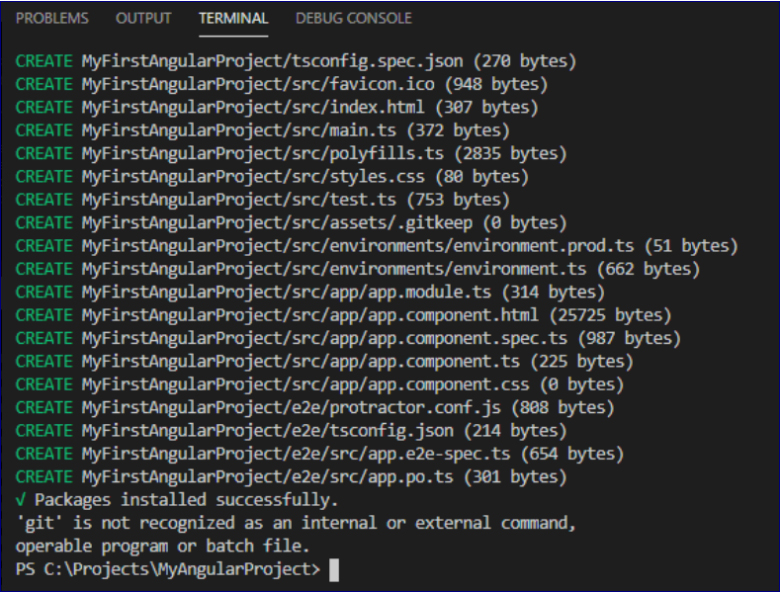This screenshot has width=780, height=594.
Task: Select the TERMINAL tab
Action: (x=233, y=18)
